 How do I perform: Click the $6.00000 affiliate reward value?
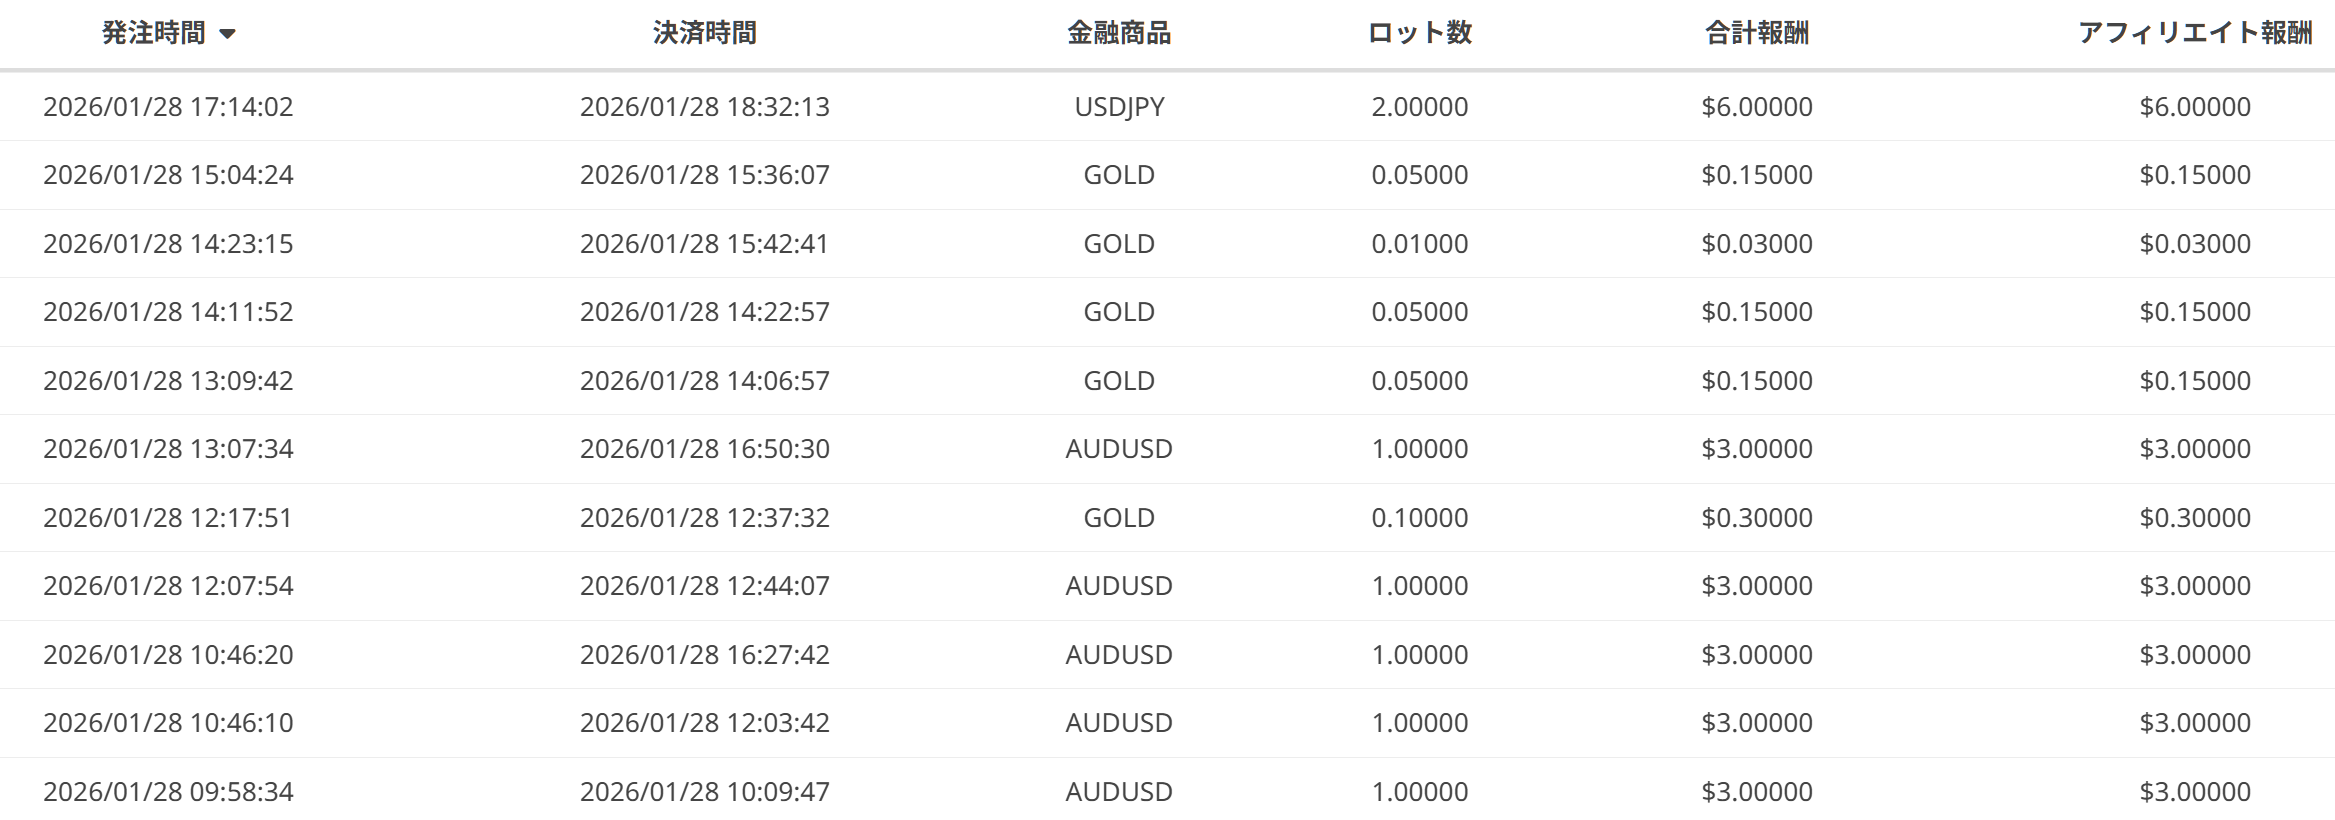coord(2194,107)
